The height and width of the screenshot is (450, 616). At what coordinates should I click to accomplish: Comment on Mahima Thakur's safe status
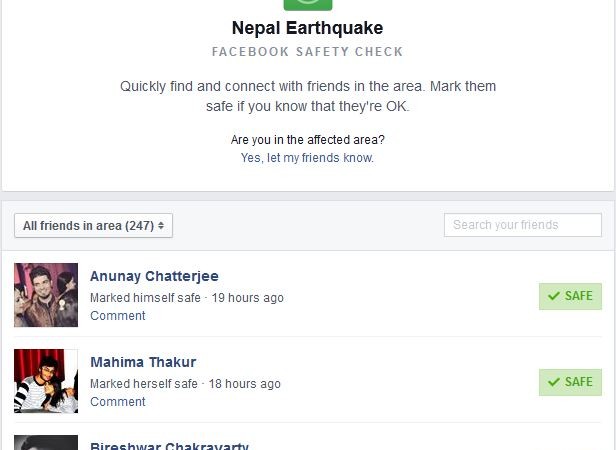tap(117, 402)
